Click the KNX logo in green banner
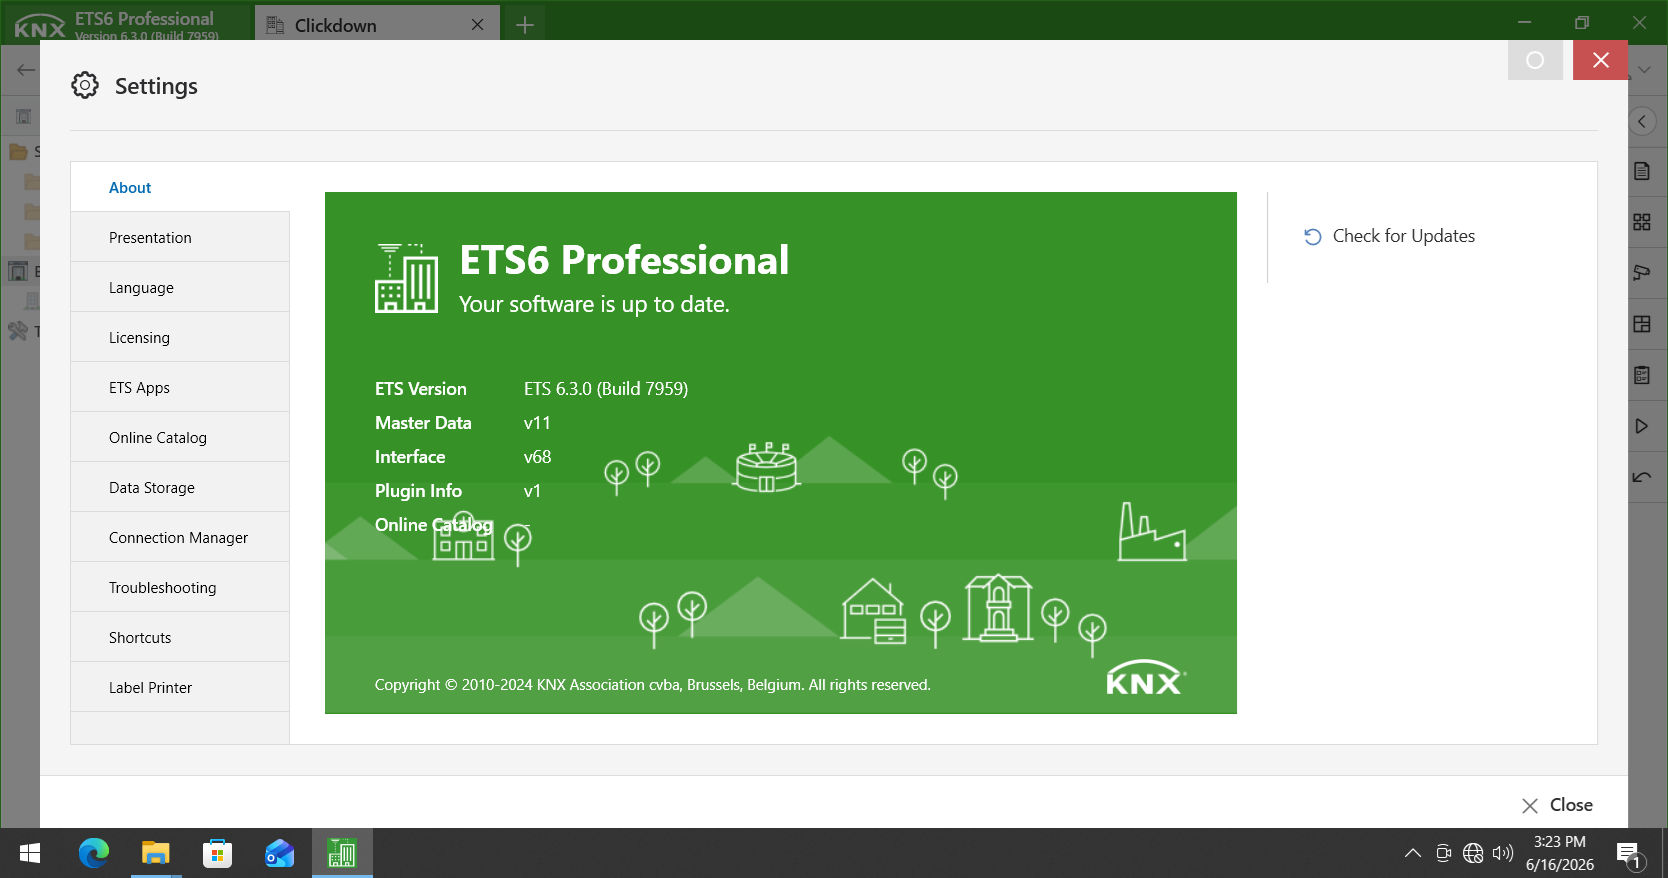1668x878 pixels. [1145, 678]
